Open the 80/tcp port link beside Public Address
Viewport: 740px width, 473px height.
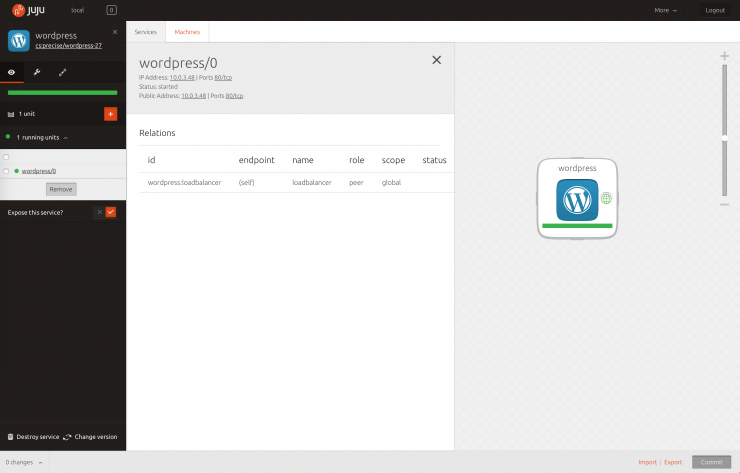tap(235, 95)
